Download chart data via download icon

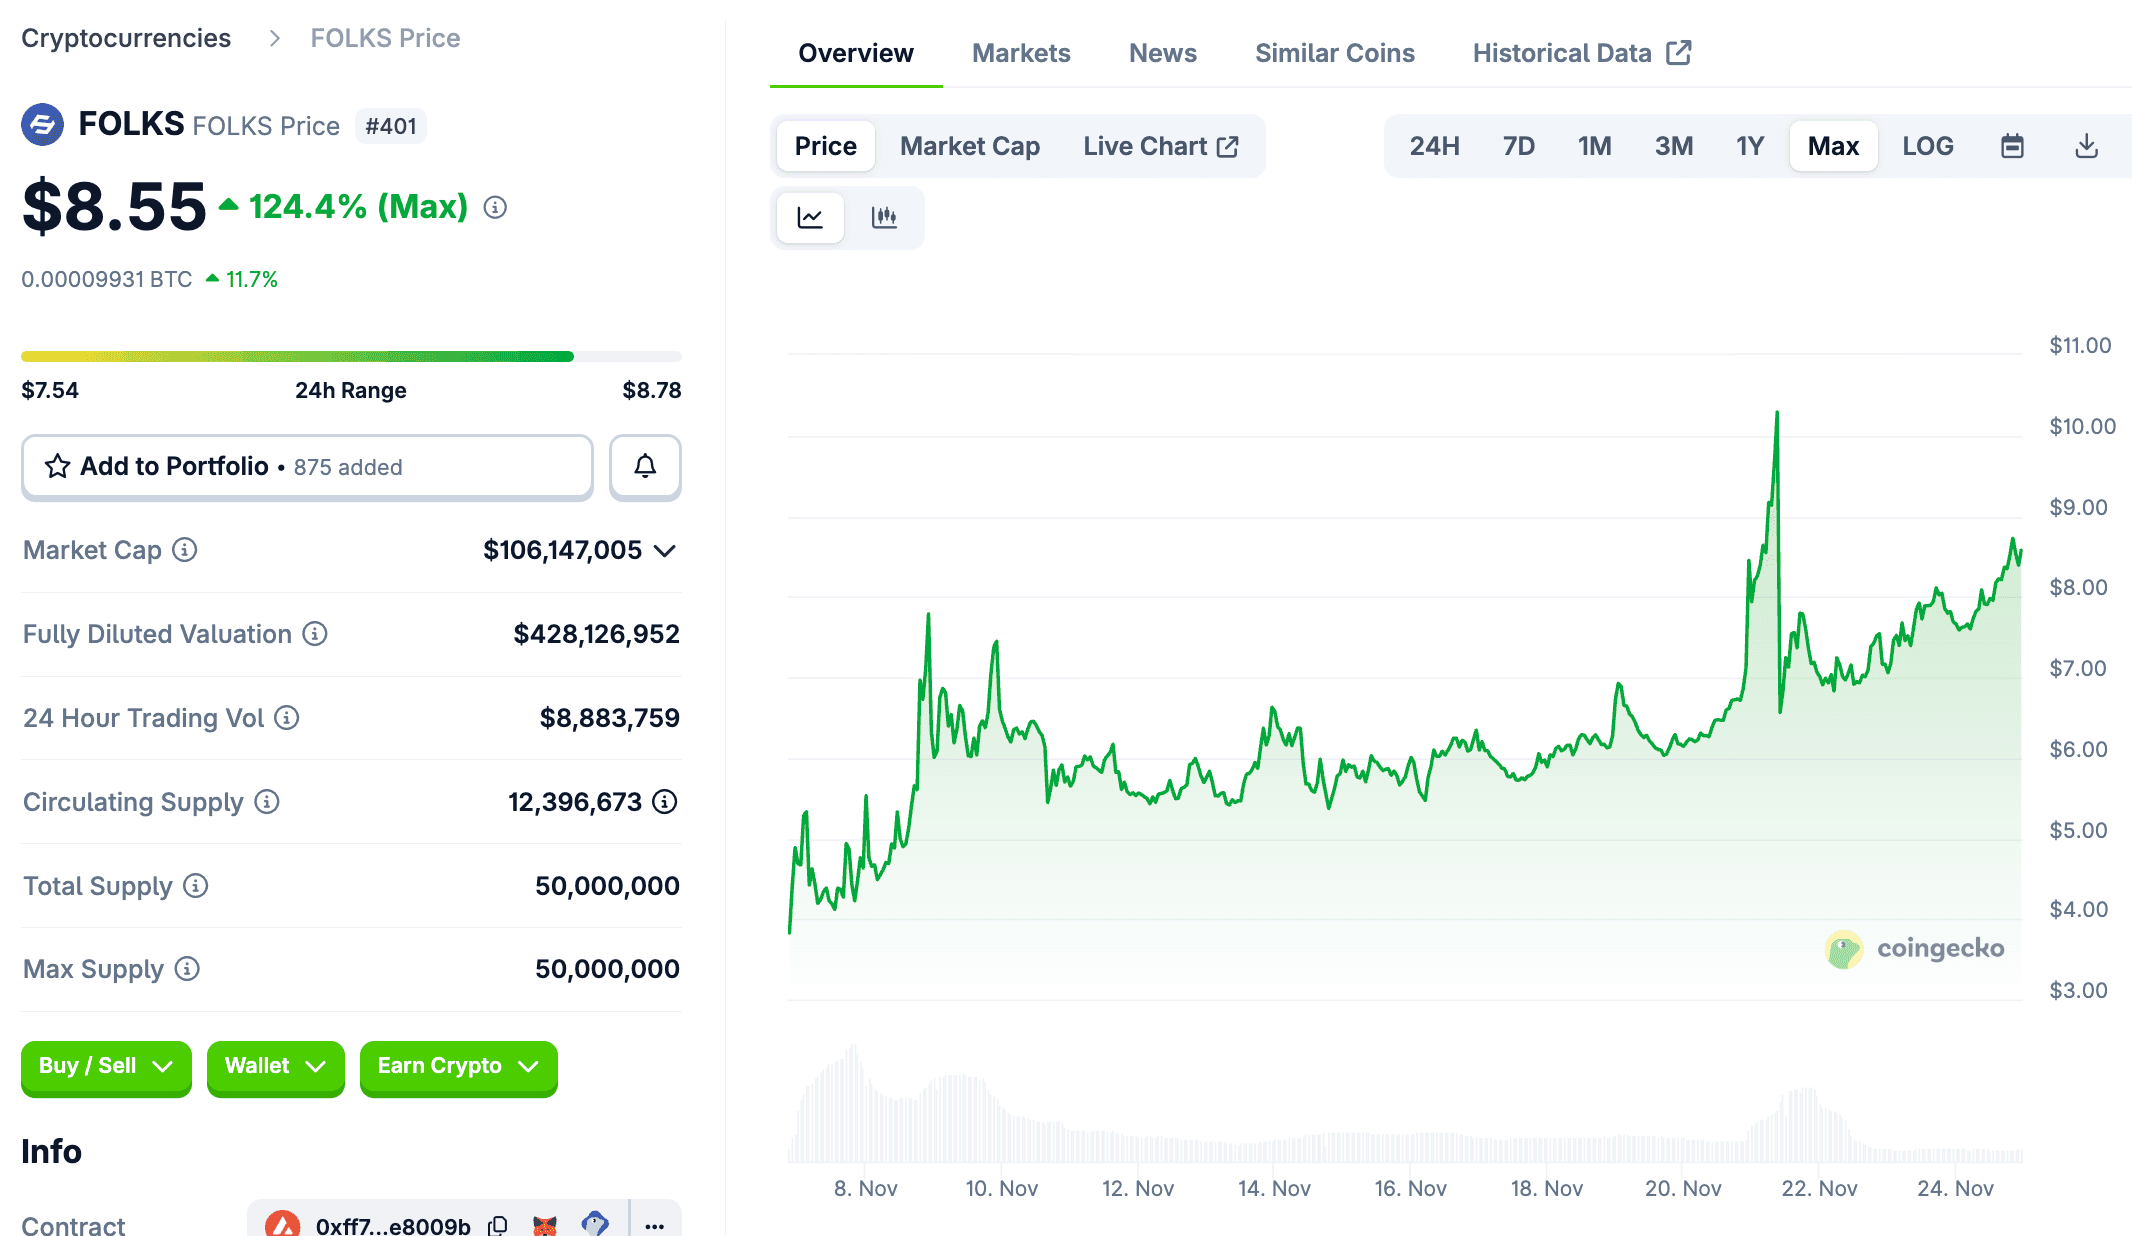click(2086, 146)
